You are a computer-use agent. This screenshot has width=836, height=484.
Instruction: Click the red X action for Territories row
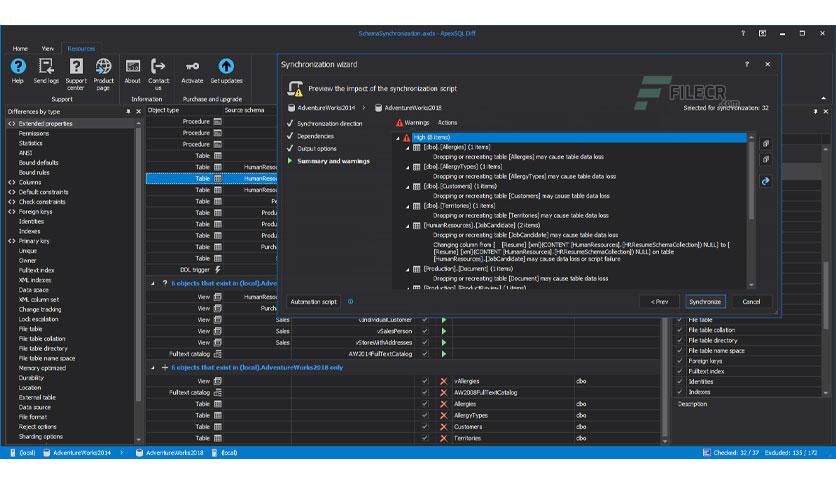pos(443,438)
